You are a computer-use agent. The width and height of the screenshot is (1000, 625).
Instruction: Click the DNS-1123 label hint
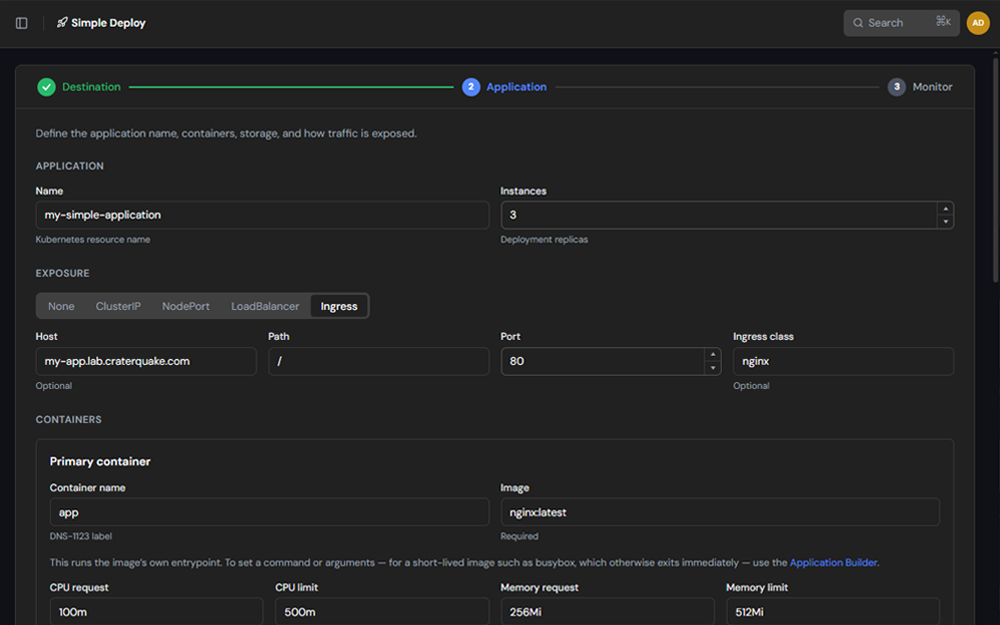[x=81, y=536]
